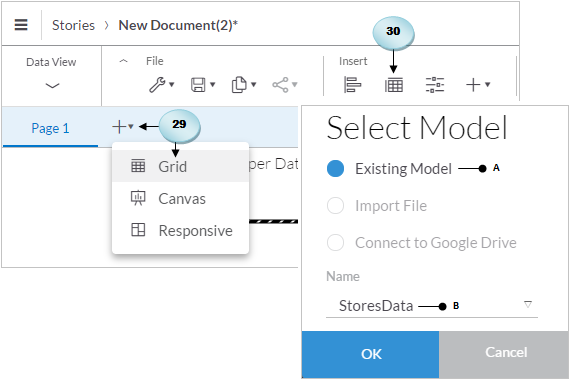
Task: Open the Insert plus more dropdown
Action: pos(478,85)
